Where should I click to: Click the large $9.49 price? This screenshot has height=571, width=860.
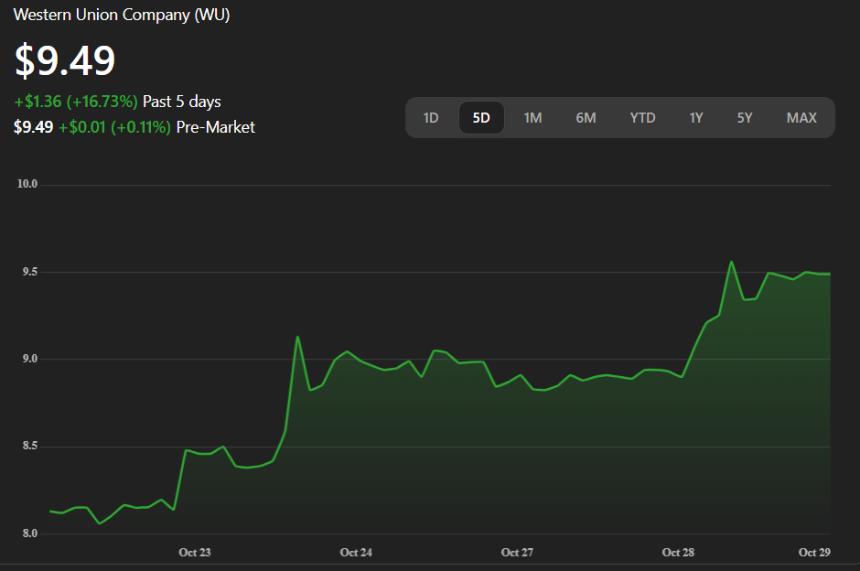(65, 61)
